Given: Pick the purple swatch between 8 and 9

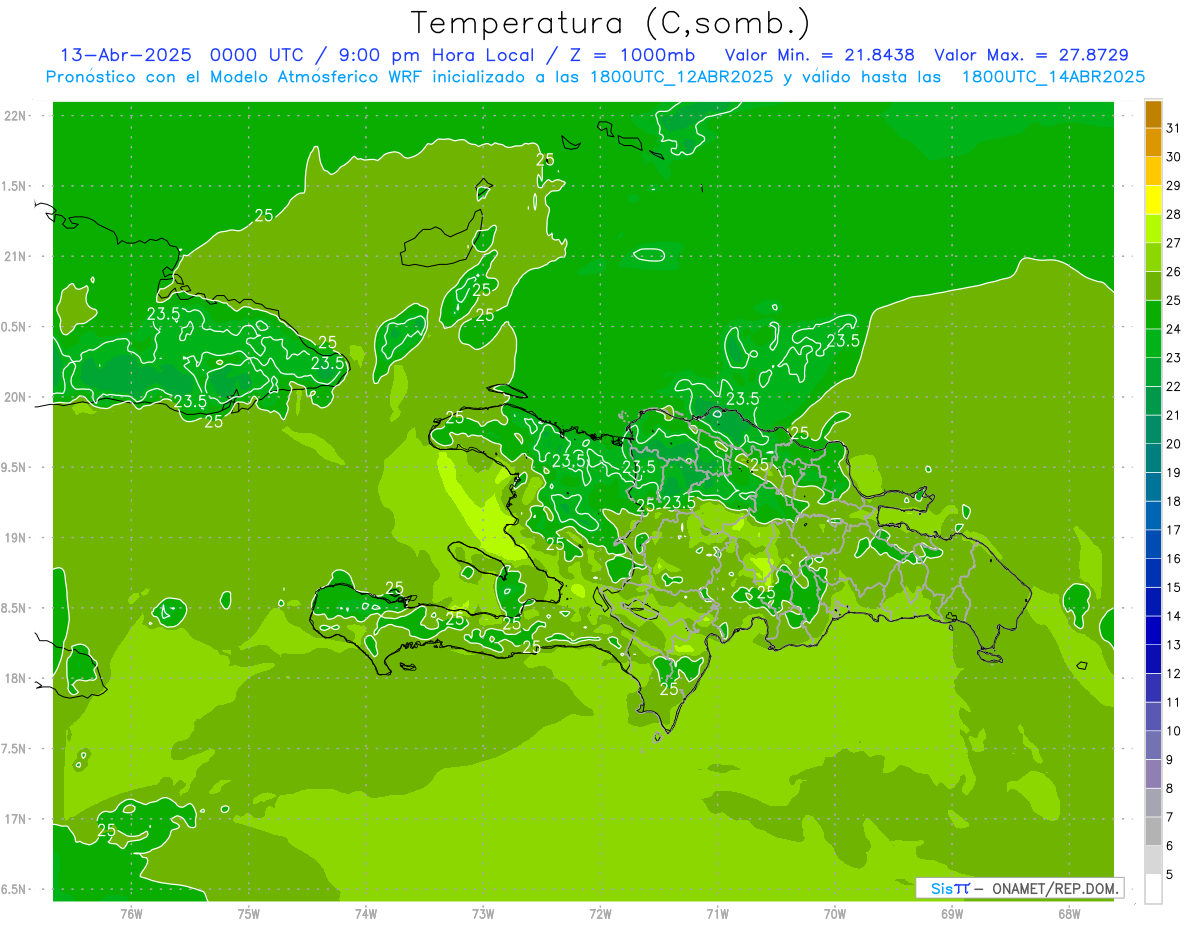Looking at the screenshot, I should 1153,774.
